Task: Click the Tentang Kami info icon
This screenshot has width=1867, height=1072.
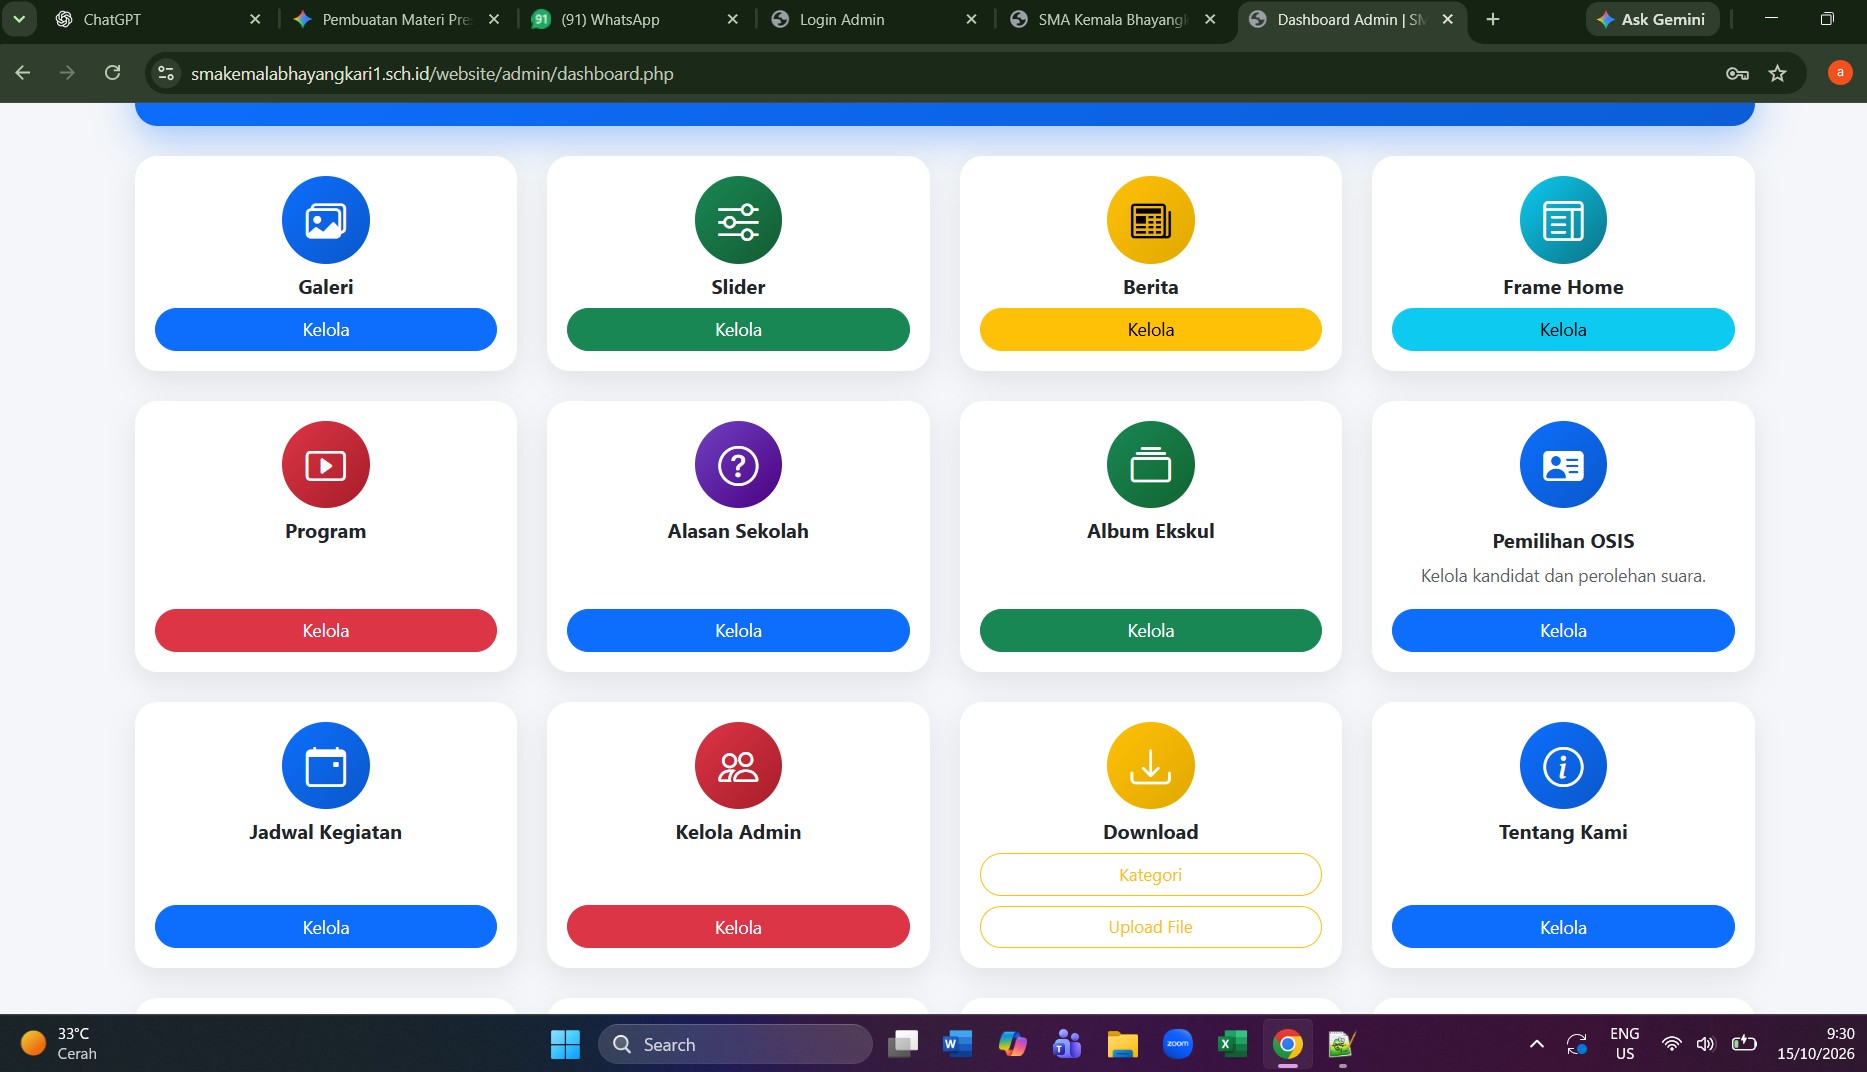Action: tap(1563, 766)
